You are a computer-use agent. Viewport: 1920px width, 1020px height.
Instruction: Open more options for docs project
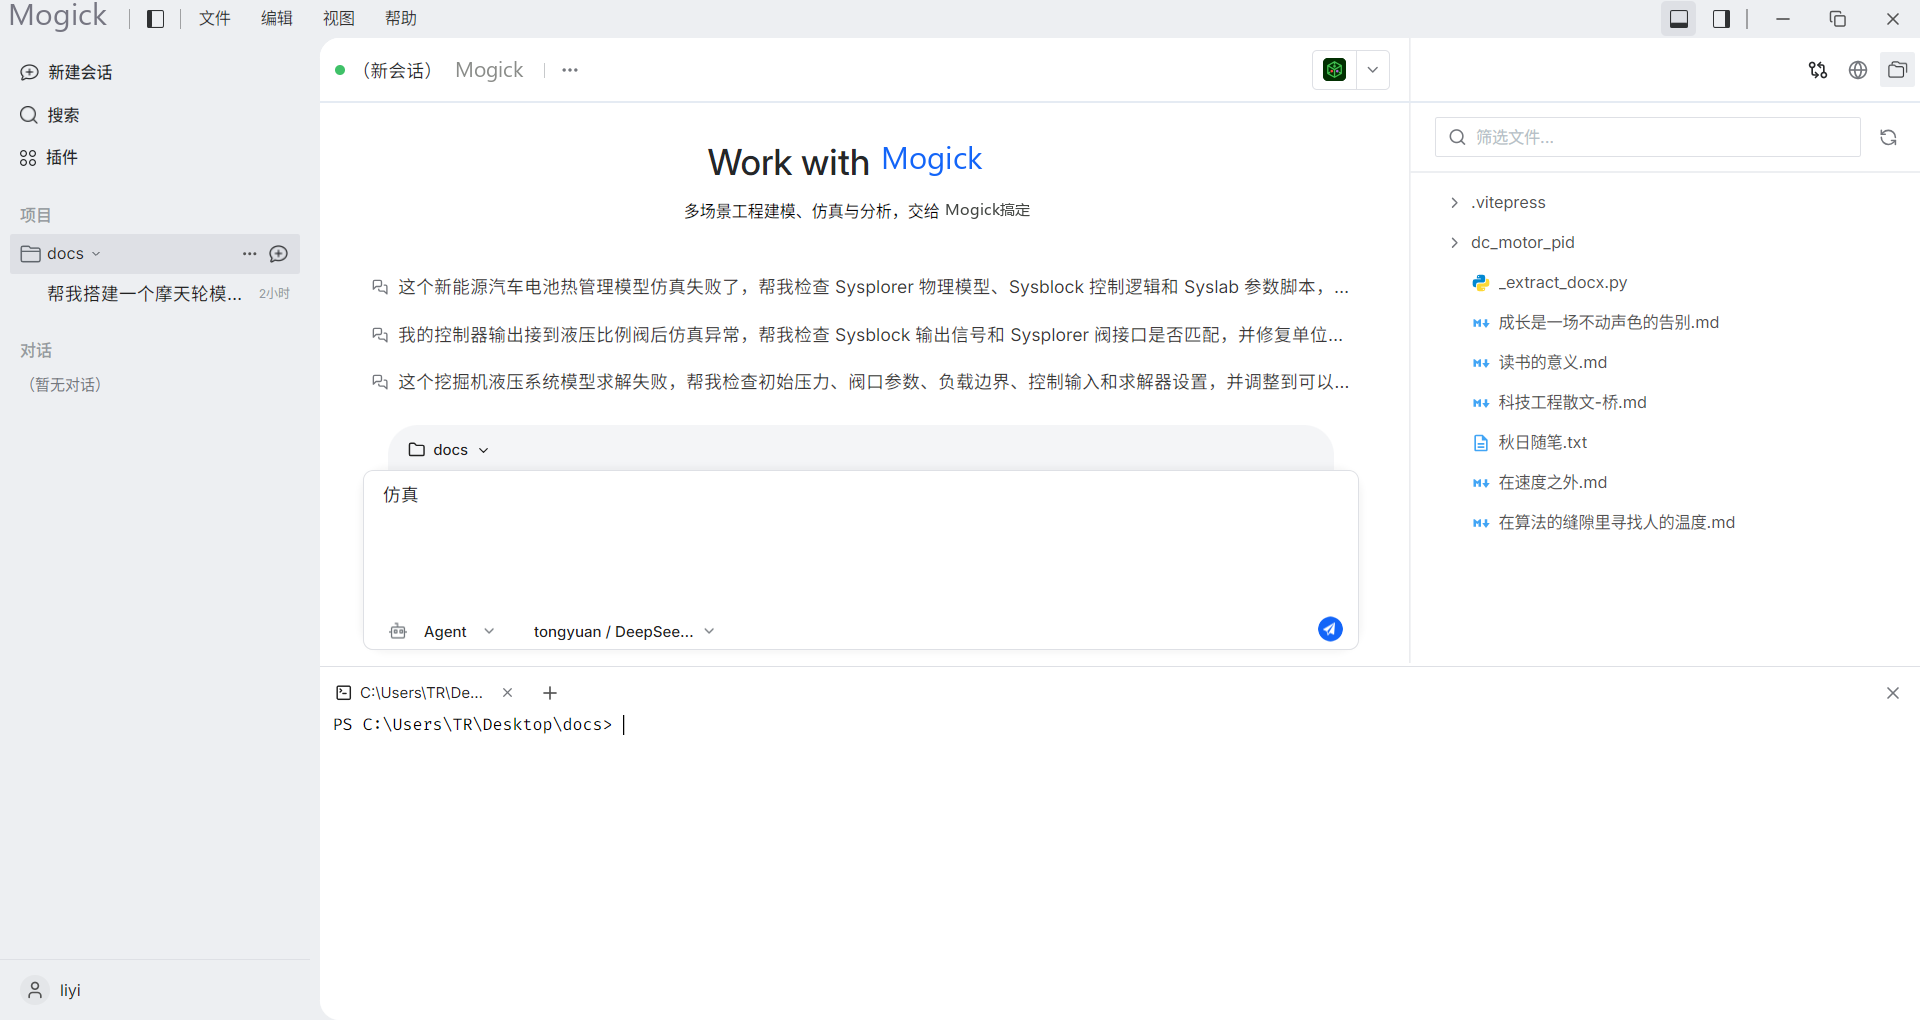click(250, 254)
